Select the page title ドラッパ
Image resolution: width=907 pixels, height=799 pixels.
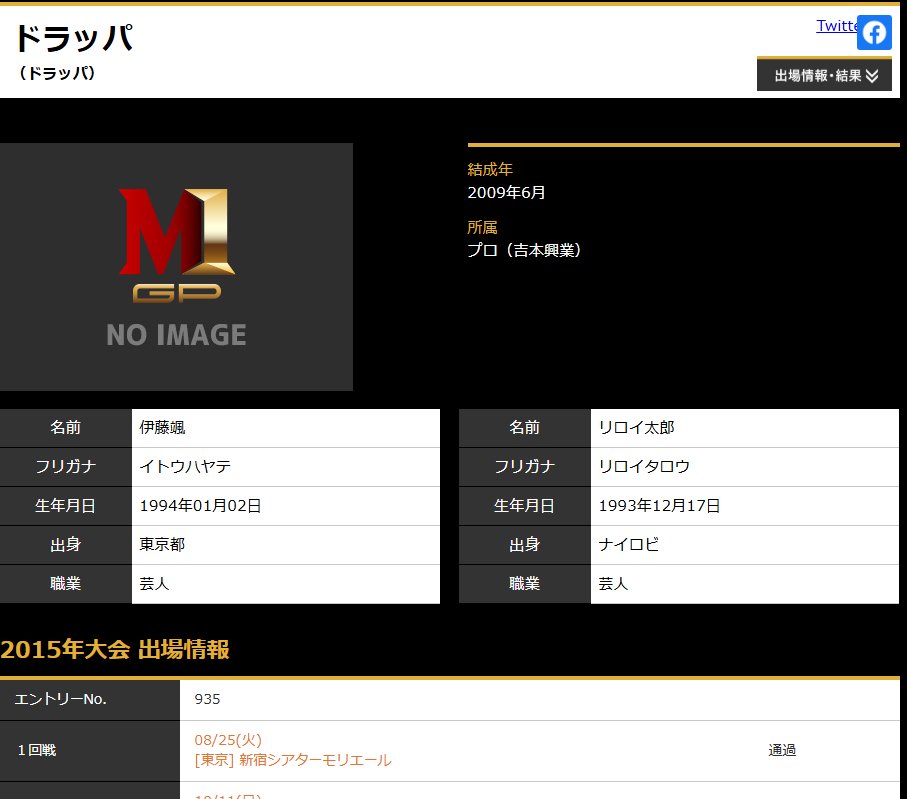[x=75, y=38]
